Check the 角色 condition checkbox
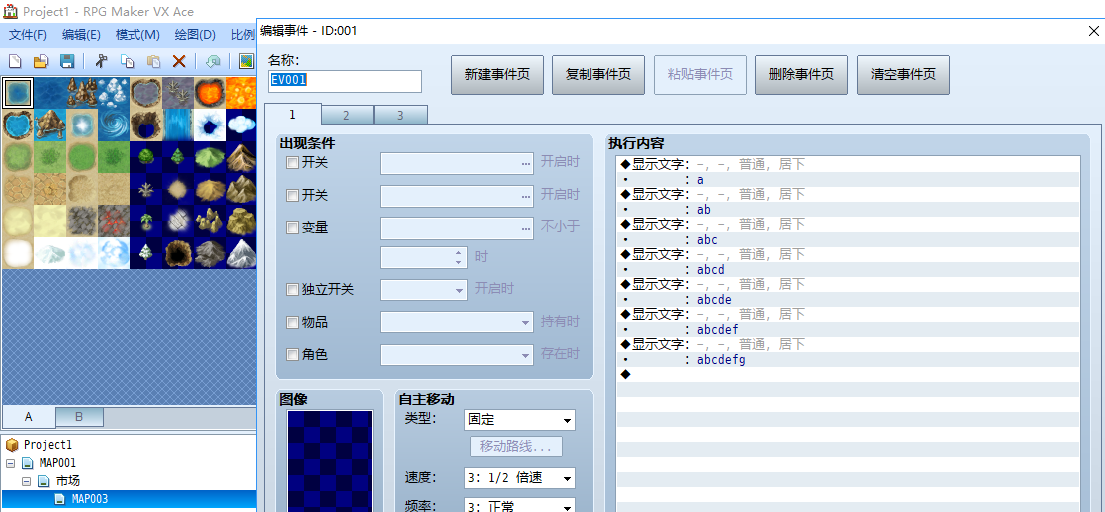Image resolution: width=1105 pixels, height=512 pixels. tap(292, 355)
